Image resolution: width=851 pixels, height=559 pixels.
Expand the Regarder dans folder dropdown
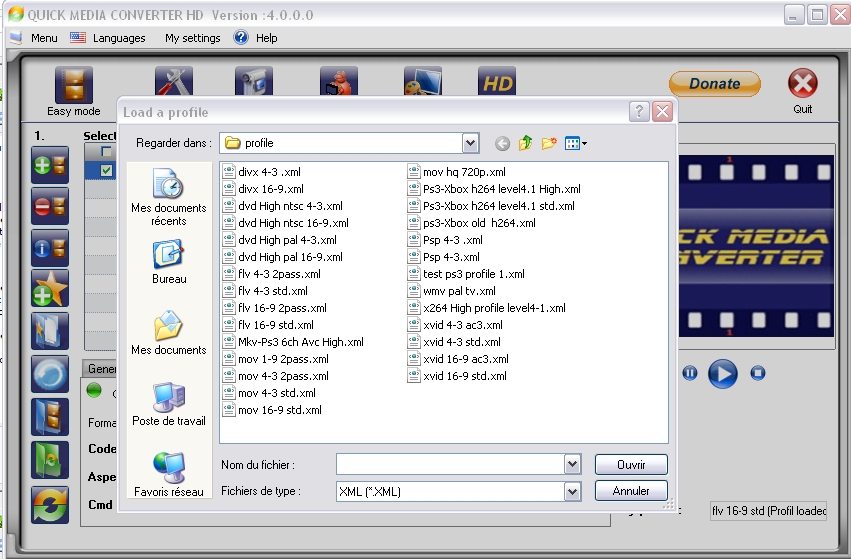coord(471,143)
